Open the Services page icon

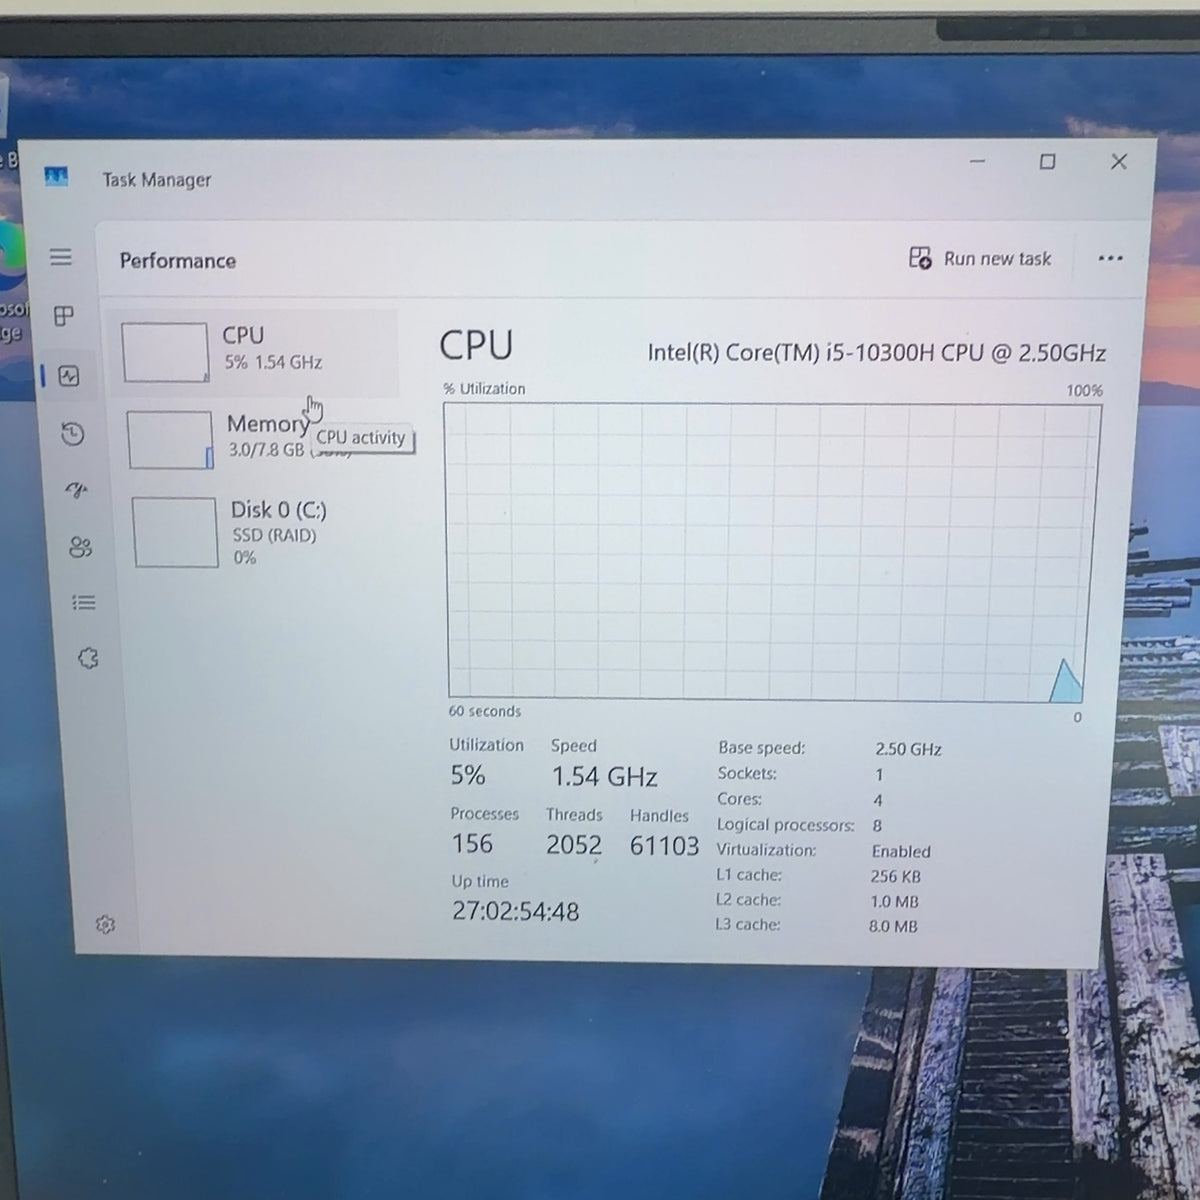point(88,657)
